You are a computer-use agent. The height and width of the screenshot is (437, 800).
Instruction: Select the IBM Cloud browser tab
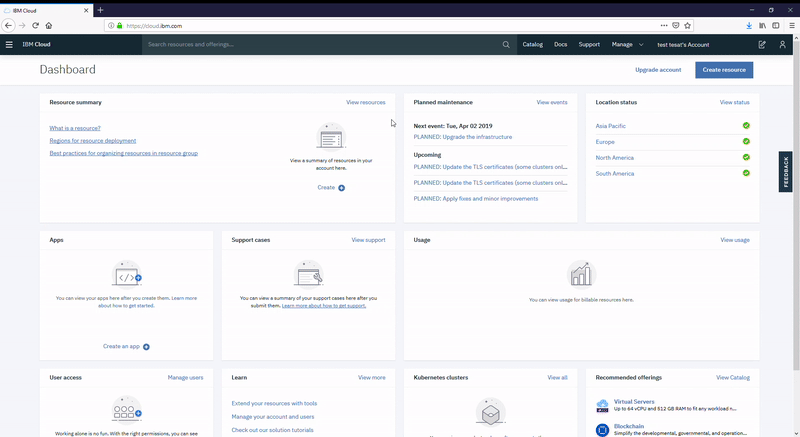(x=46, y=10)
